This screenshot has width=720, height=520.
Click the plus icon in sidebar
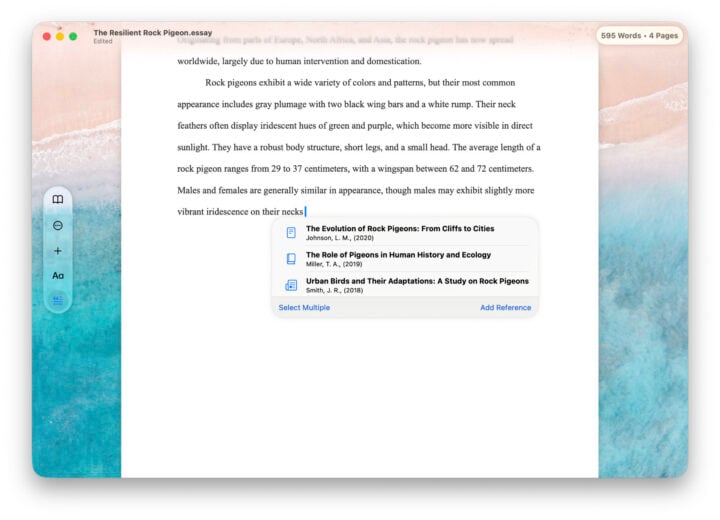(58, 251)
